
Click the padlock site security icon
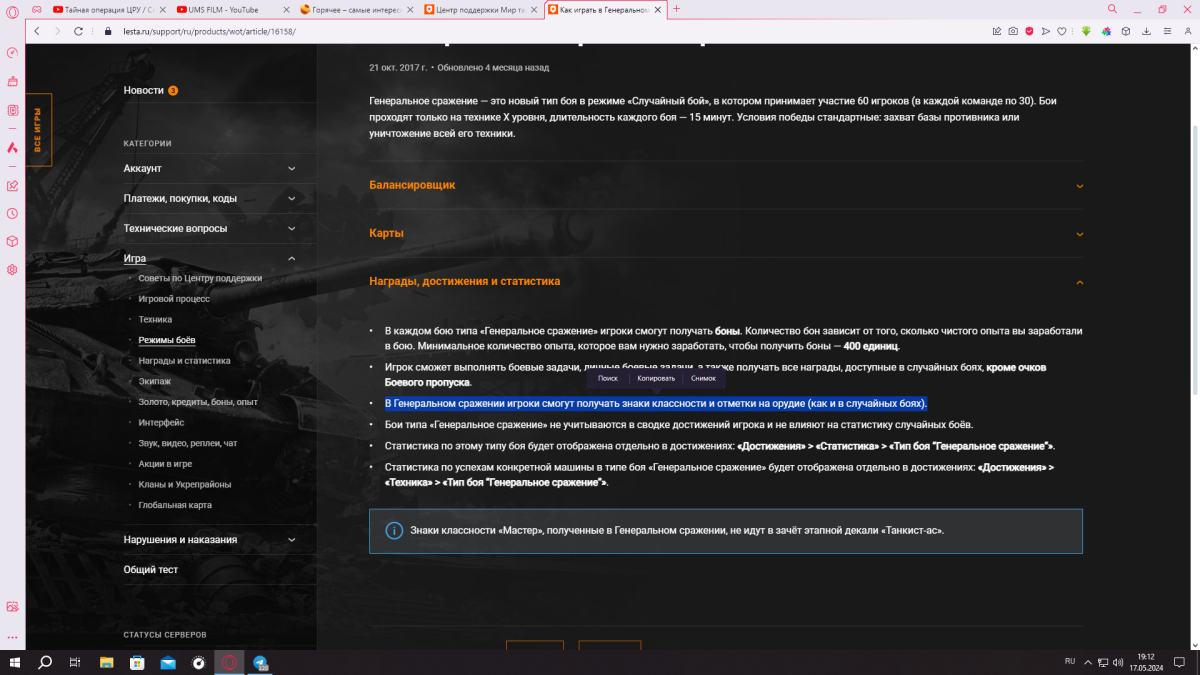[x=108, y=31]
